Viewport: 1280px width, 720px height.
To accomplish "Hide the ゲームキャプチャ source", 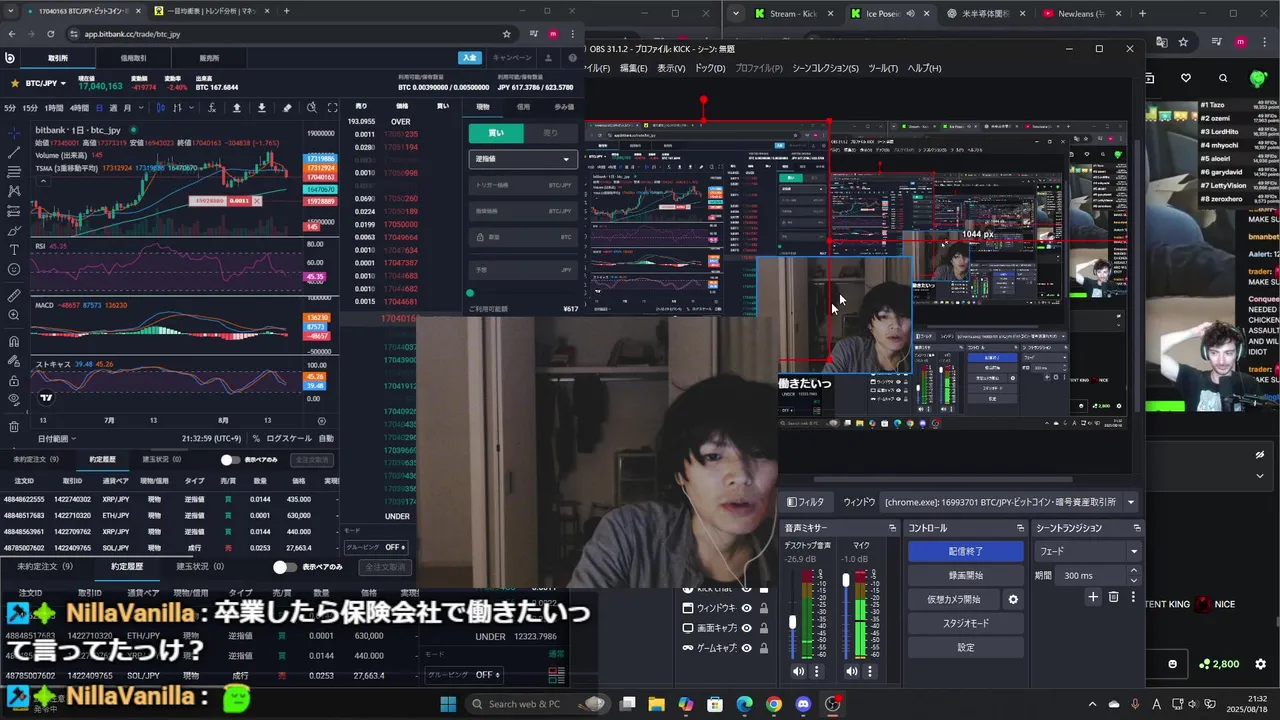I will click(746, 648).
